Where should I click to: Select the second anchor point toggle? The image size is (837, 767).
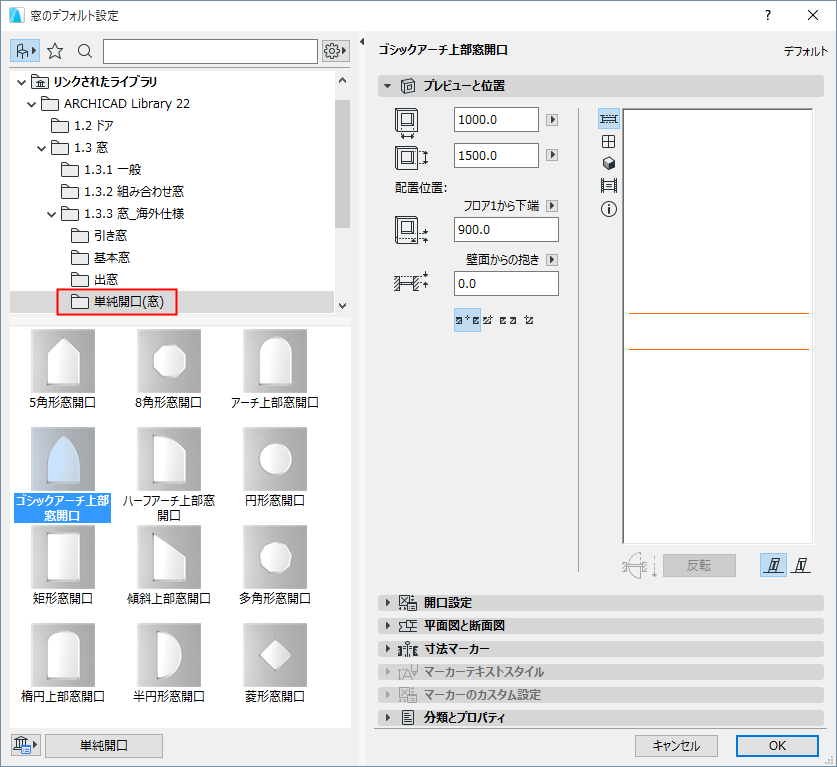(488, 320)
